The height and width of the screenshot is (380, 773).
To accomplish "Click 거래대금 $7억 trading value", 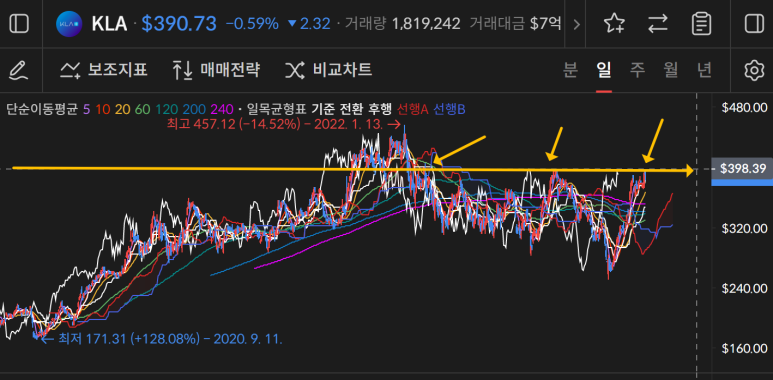I will 515,24.
